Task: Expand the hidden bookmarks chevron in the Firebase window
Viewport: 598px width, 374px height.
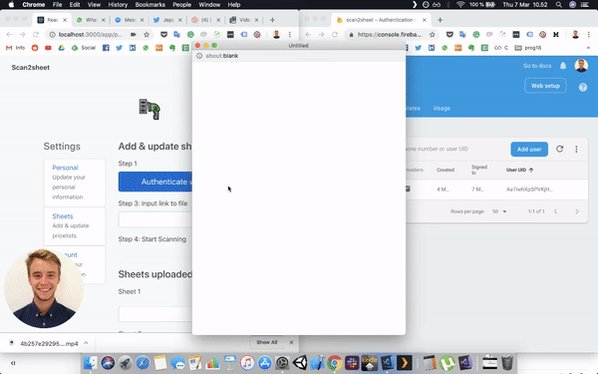Action: 588,48
